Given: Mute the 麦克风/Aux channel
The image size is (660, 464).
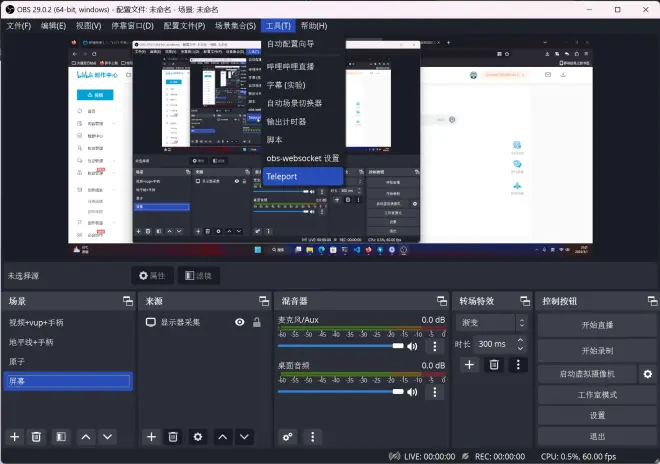Looking at the screenshot, I should (412, 346).
